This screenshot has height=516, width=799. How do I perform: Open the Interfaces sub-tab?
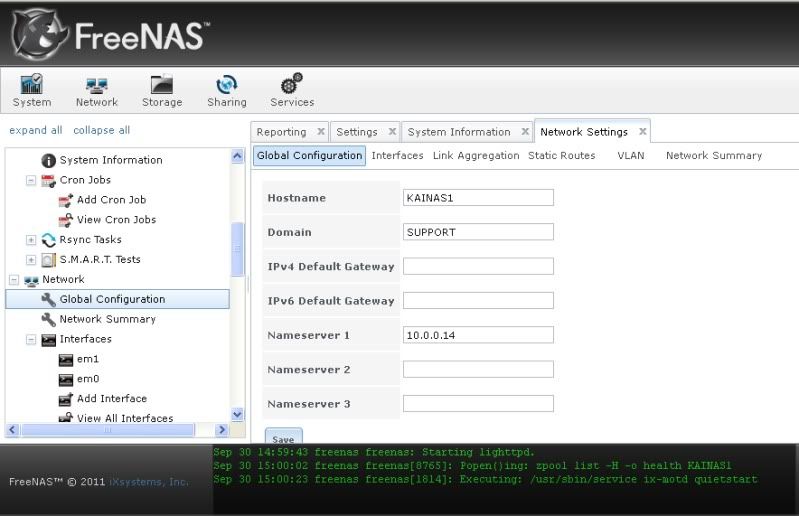pyautogui.click(x=397, y=155)
